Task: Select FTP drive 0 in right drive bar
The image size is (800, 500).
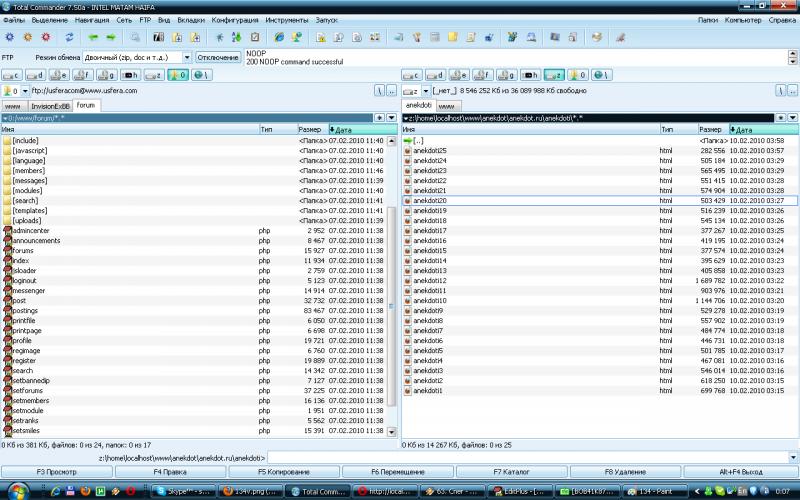Action: tap(578, 75)
